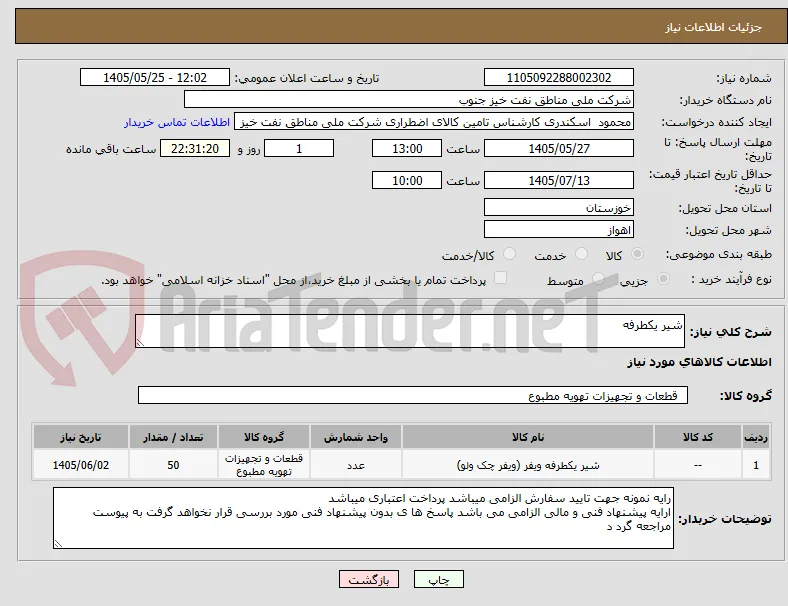Open the اطلاعات تماس خریدار link
This screenshot has width=788, height=606.
(x=177, y=122)
